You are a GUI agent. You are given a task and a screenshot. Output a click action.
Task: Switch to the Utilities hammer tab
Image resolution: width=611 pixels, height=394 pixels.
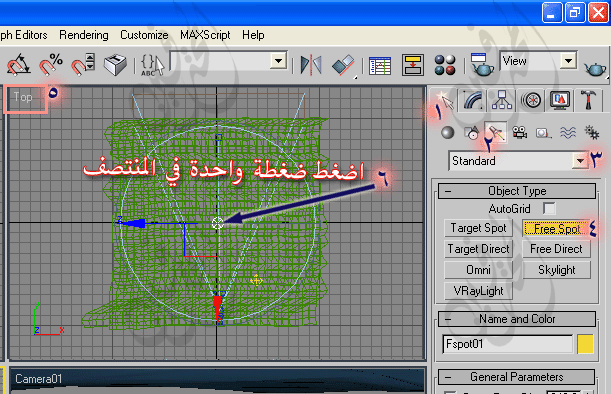(588, 100)
